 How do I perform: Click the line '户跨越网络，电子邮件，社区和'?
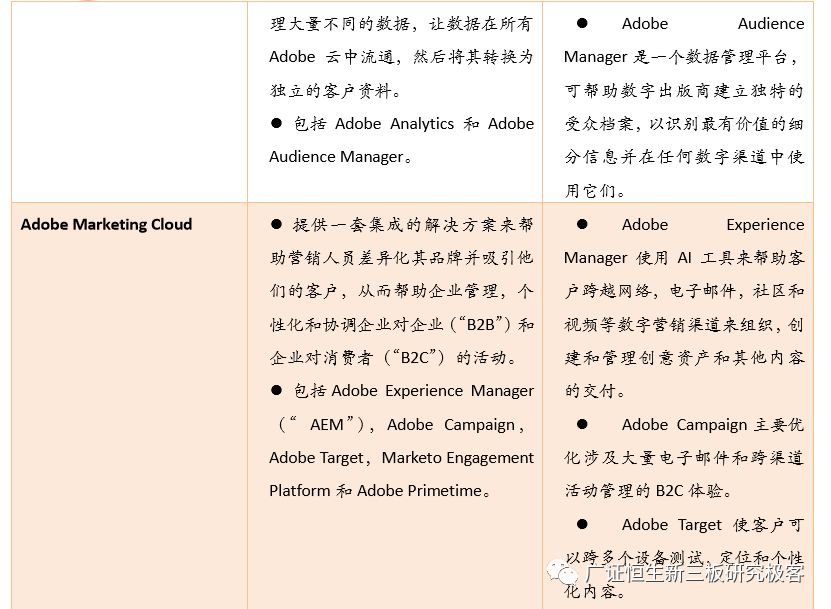pyautogui.click(x=684, y=291)
